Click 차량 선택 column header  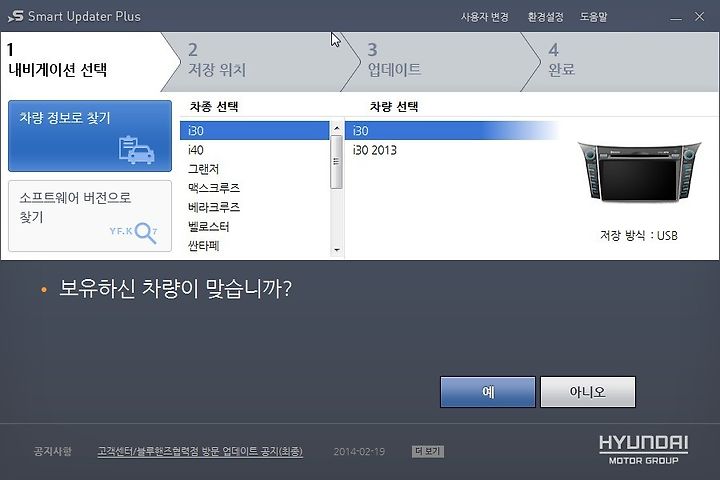click(394, 107)
